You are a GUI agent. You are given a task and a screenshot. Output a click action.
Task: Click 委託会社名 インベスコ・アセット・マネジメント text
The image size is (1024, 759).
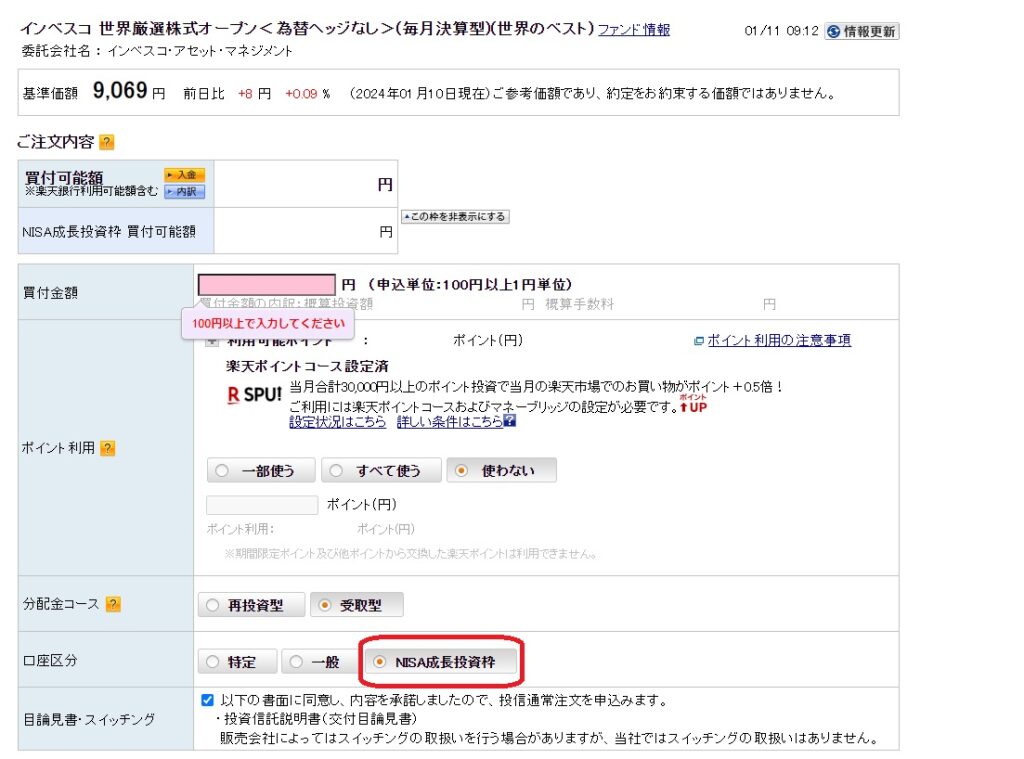pyautogui.click(x=157, y=51)
